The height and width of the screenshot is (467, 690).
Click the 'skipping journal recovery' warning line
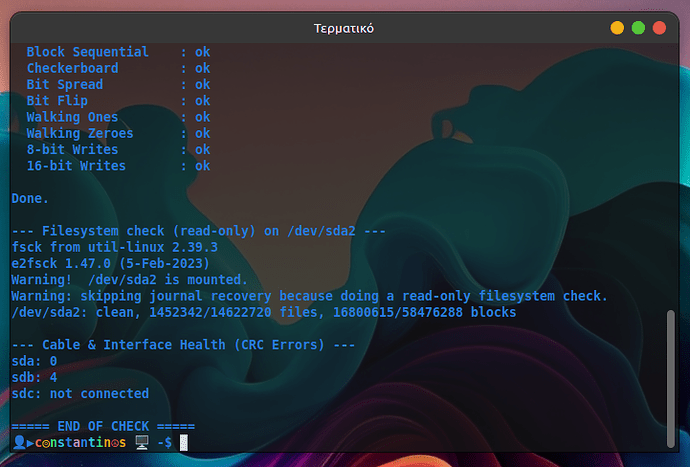[309, 296]
